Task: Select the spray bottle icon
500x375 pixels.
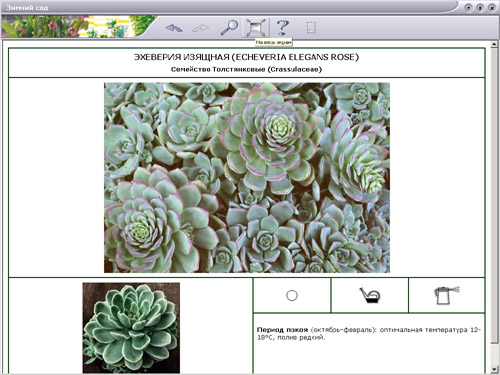Action: pos(447,295)
